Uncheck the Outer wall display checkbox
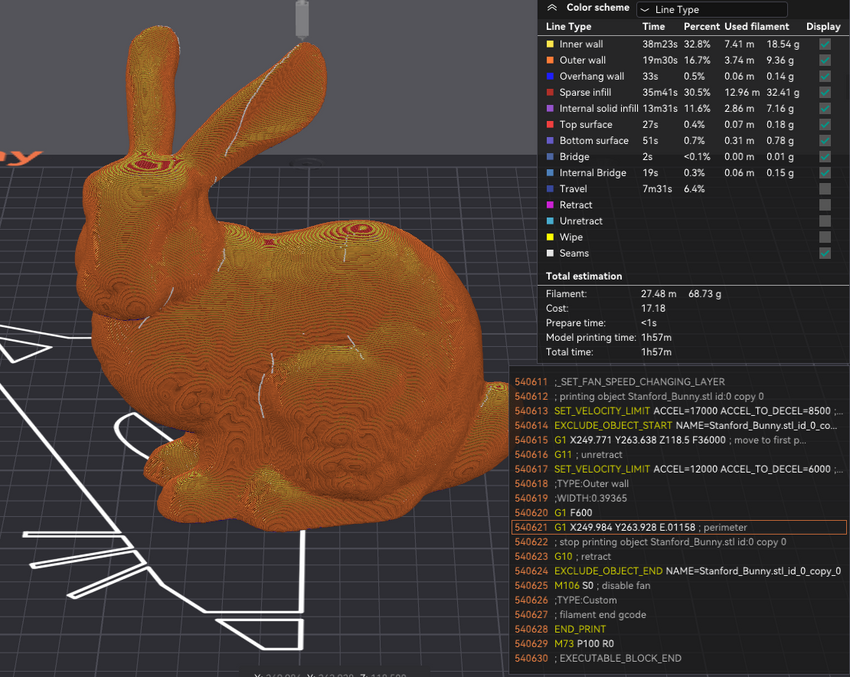The height and width of the screenshot is (677, 850). tap(824, 61)
